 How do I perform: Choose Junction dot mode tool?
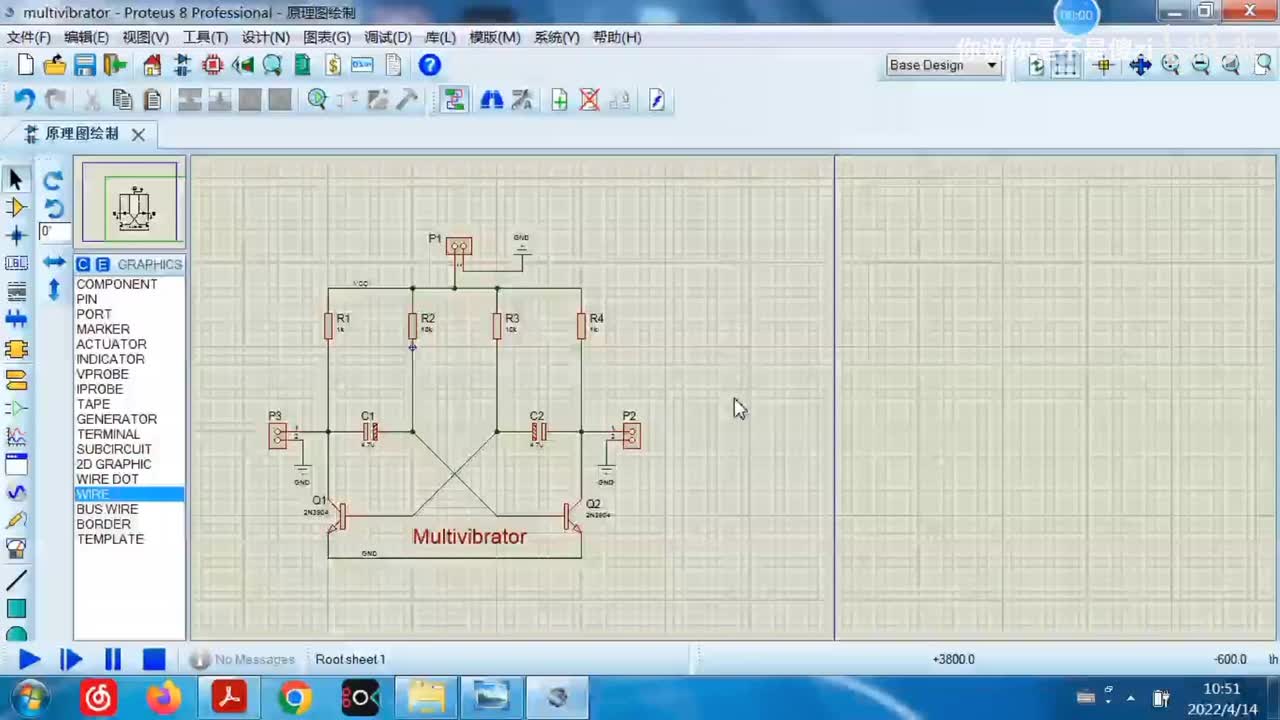(x=16, y=236)
